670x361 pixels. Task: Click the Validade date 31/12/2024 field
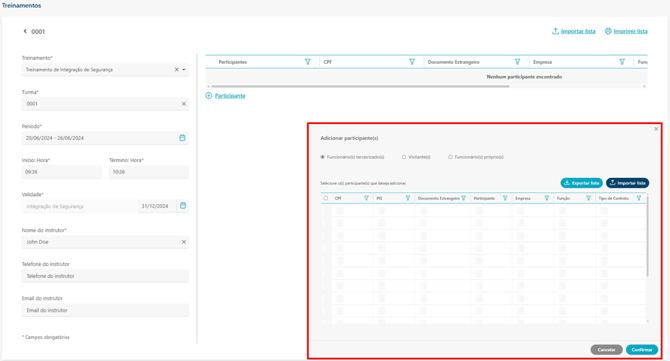pyautogui.click(x=156, y=206)
